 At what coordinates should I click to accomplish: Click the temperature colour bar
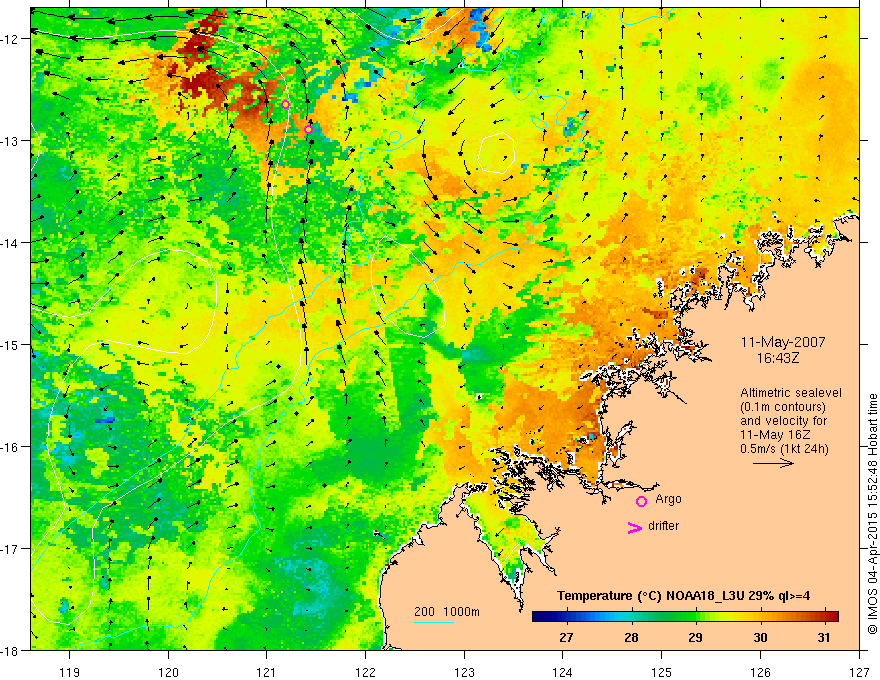tap(685, 616)
